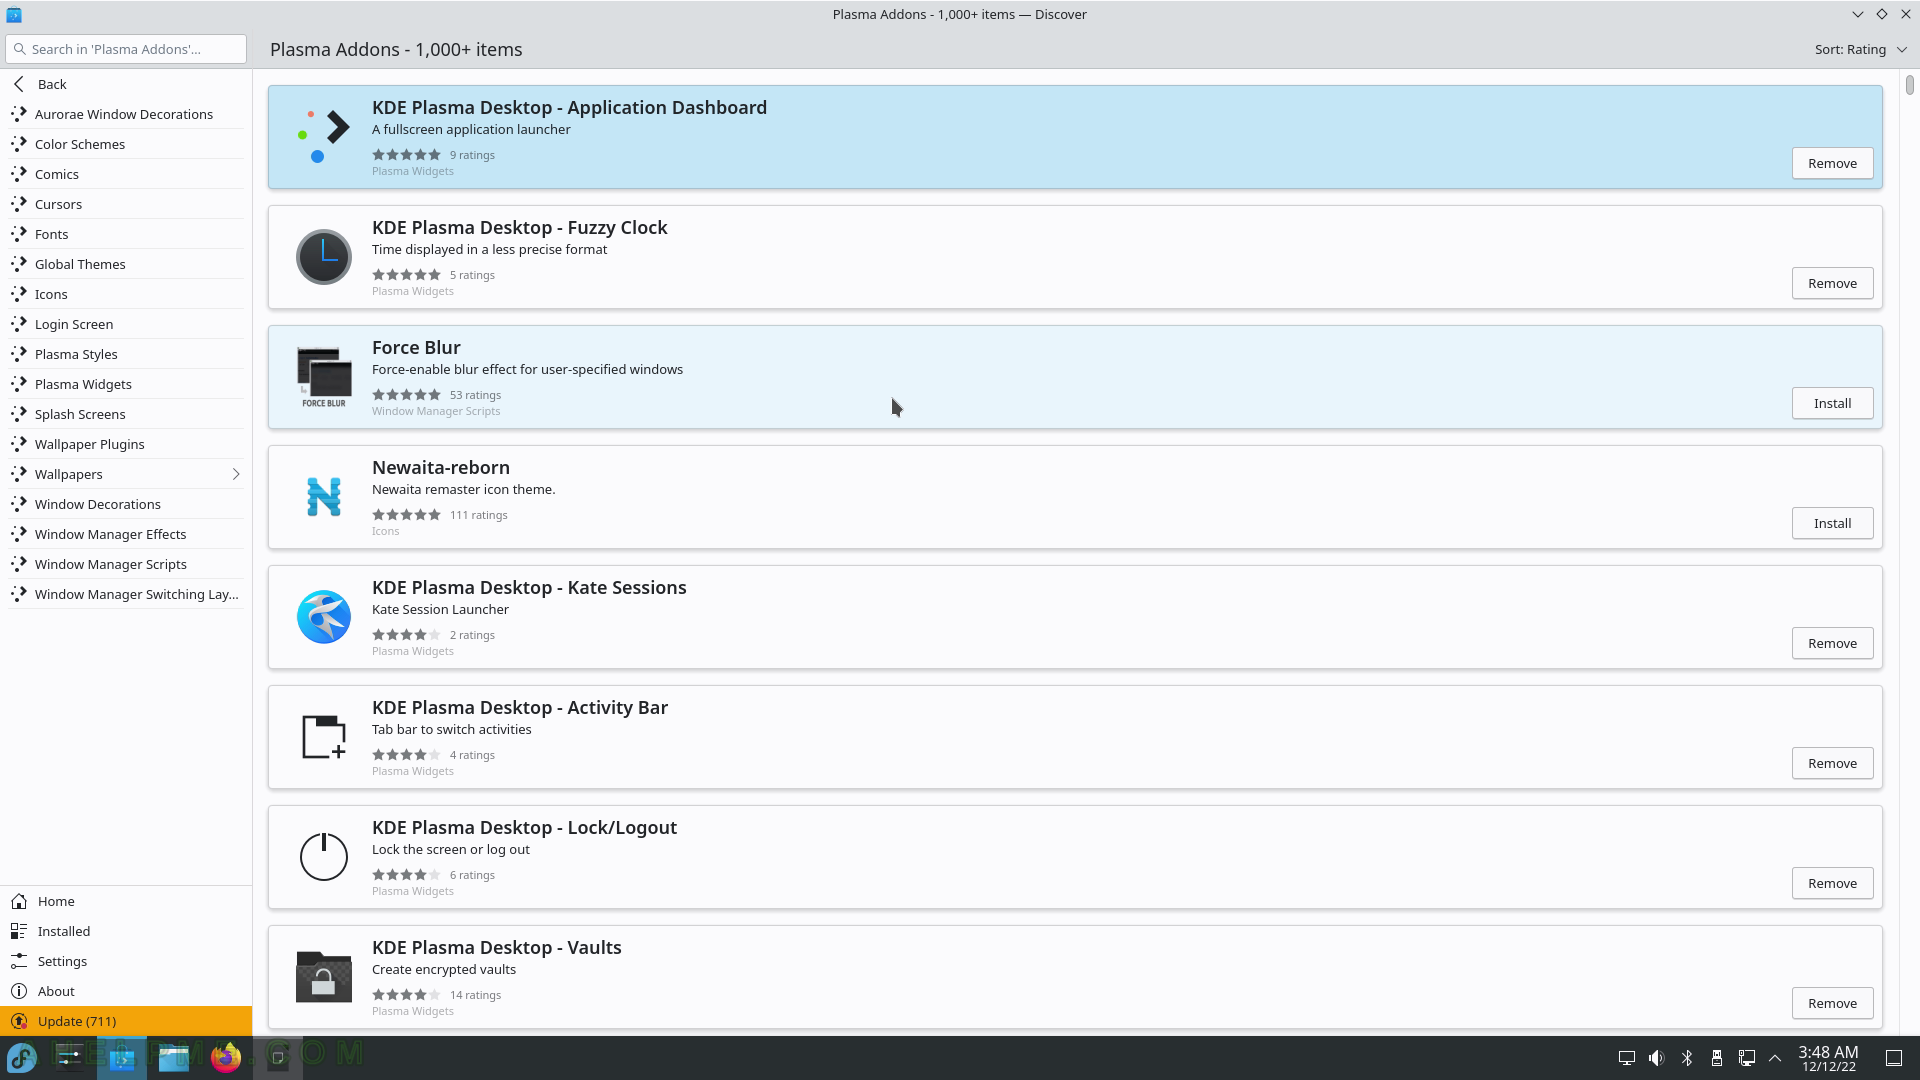
Task: Expand the Wallpapers category chevron
Action: (236, 474)
